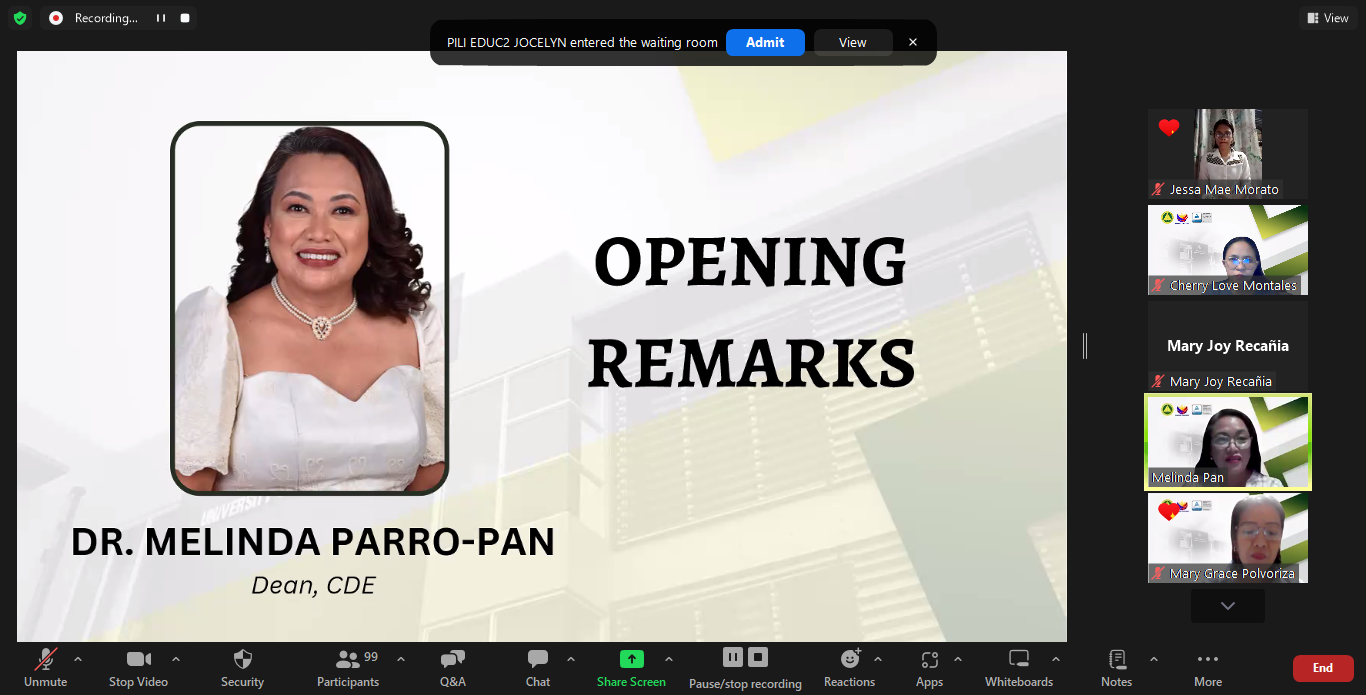Viewport: 1366px width, 695px height.
Task: Click the red End meeting button
Action: [x=1322, y=668]
